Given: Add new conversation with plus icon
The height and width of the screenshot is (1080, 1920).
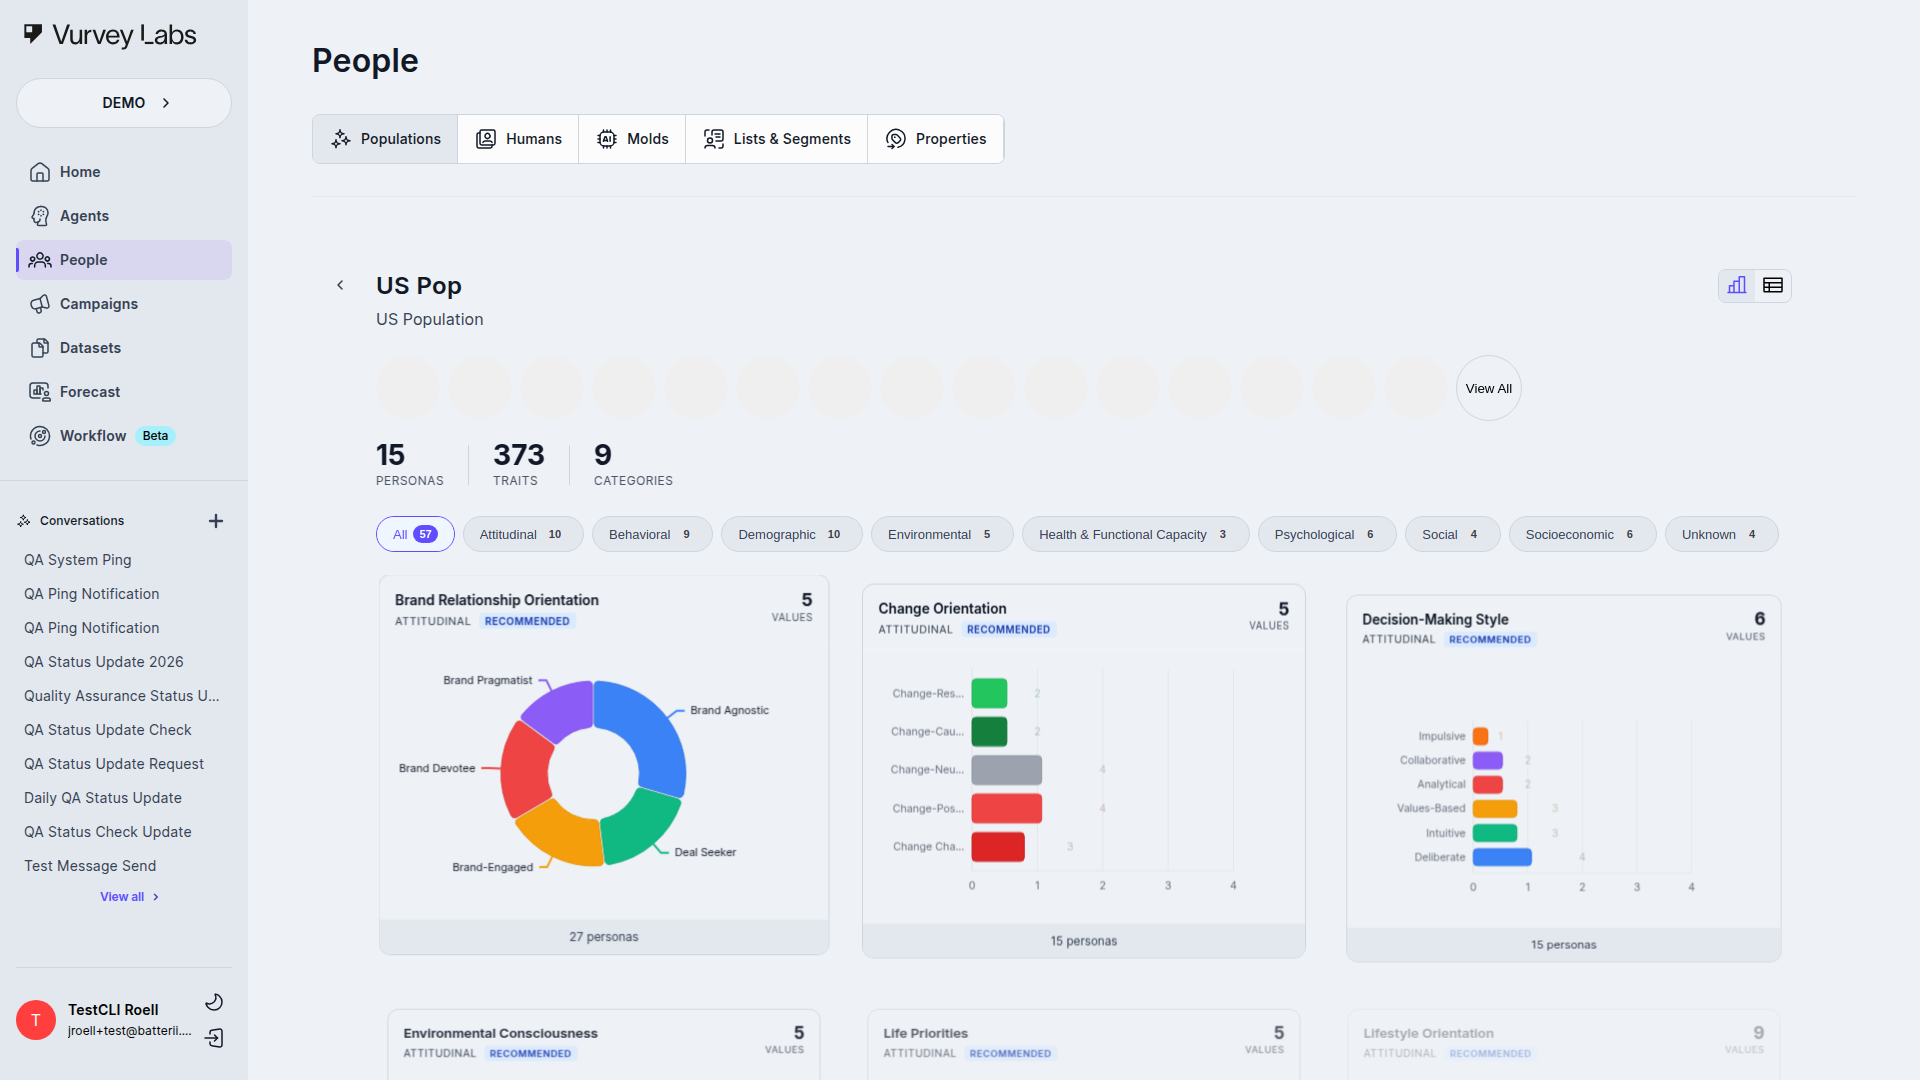Looking at the screenshot, I should coord(216,521).
